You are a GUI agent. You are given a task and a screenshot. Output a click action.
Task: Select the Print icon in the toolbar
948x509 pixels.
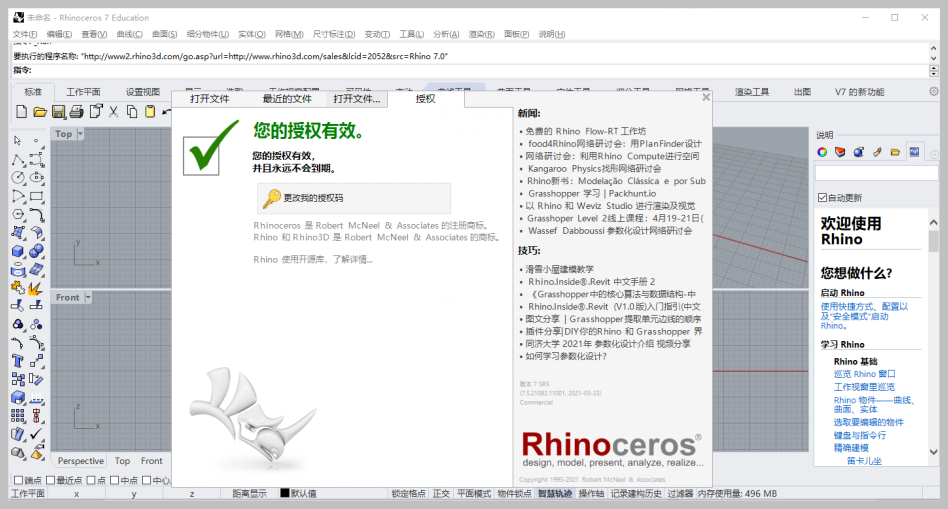point(77,112)
